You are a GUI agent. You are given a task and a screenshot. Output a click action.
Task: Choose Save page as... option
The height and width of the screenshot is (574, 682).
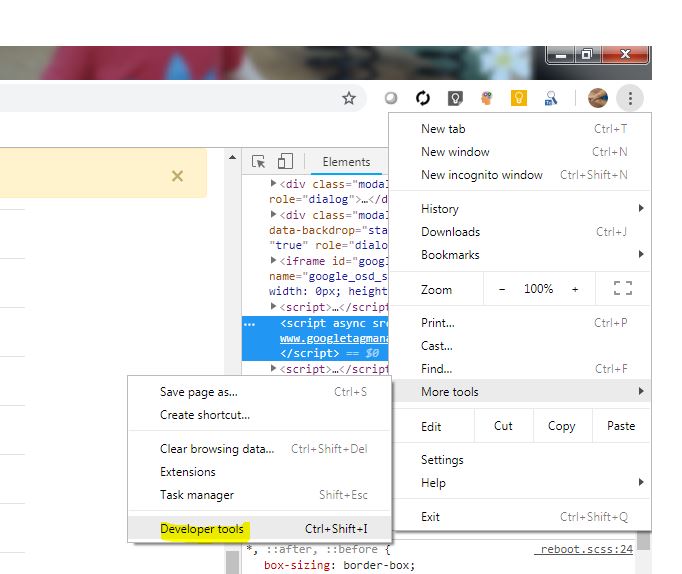[260, 392]
